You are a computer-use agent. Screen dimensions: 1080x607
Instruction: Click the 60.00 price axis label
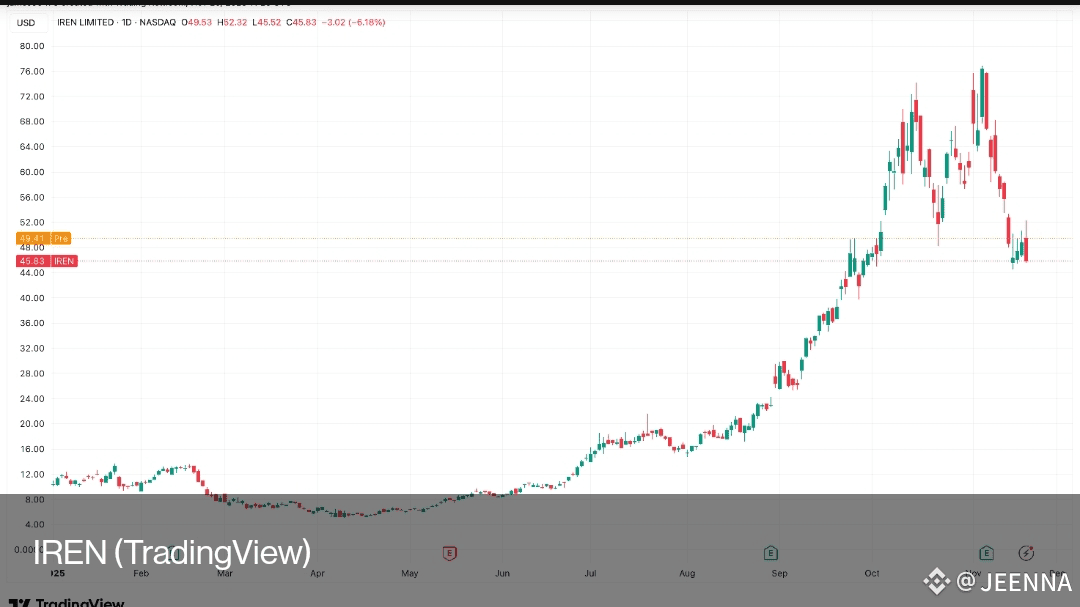(x=32, y=172)
